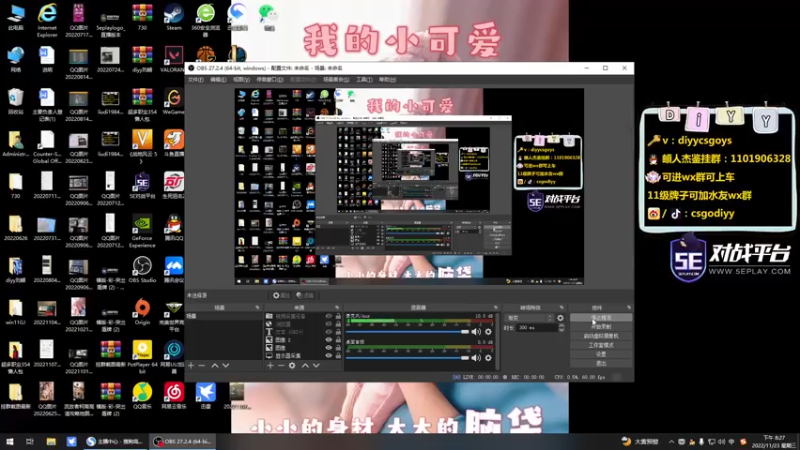Open OBS 设置 settings button
The width and height of the screenshot is (800, 450).
coord(601,354)
